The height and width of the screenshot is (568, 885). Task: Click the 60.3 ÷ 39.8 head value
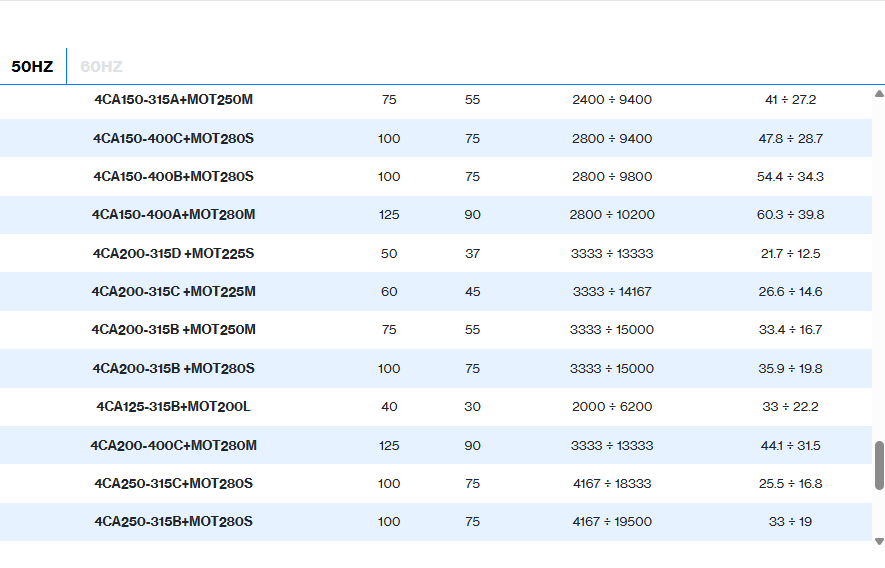pyautogui.click(x=790, y=215)
